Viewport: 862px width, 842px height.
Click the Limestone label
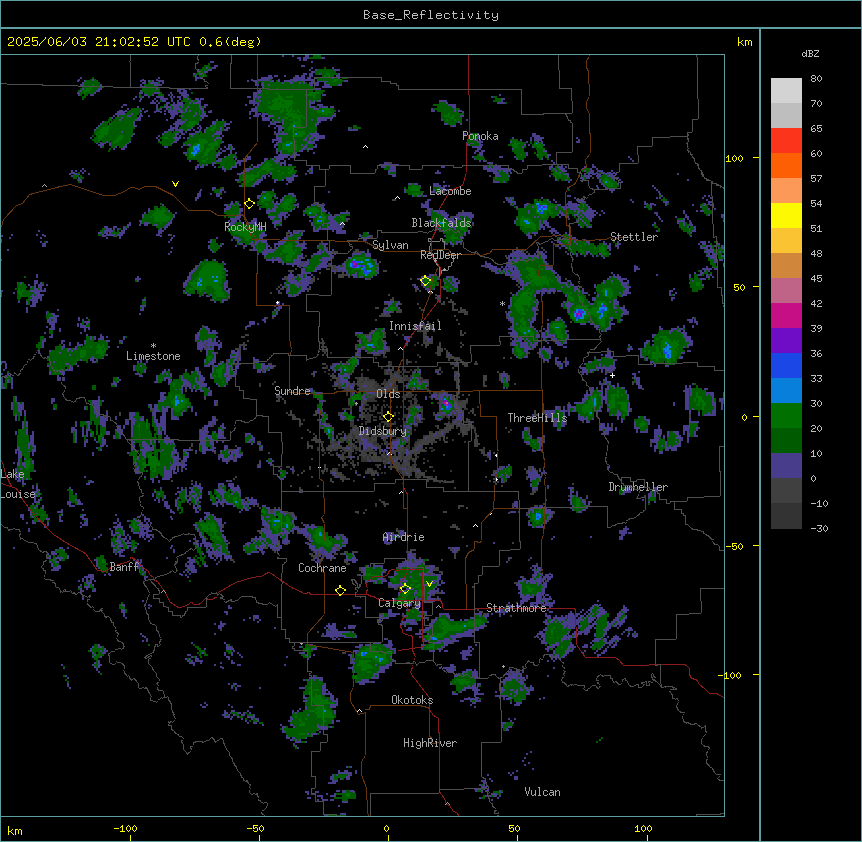[153, 356]
